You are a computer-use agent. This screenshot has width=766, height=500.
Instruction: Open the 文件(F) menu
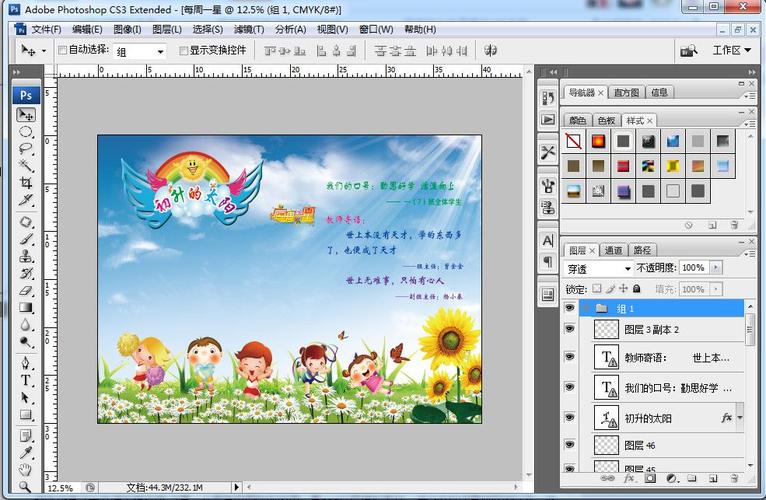tap(46, 29)
